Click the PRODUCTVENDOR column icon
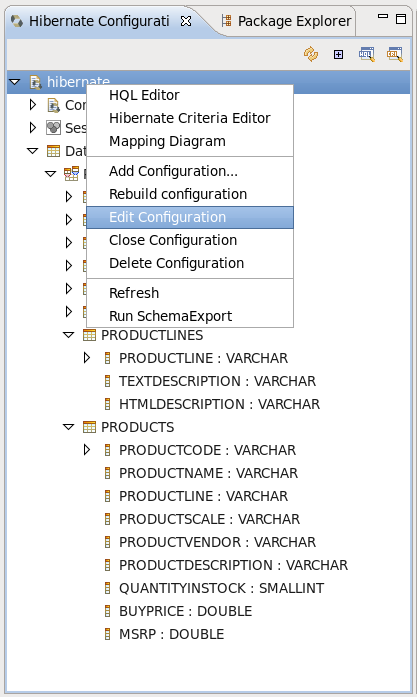Image resolution: width=417 pixels, height=697 pixels. (107, 542)
